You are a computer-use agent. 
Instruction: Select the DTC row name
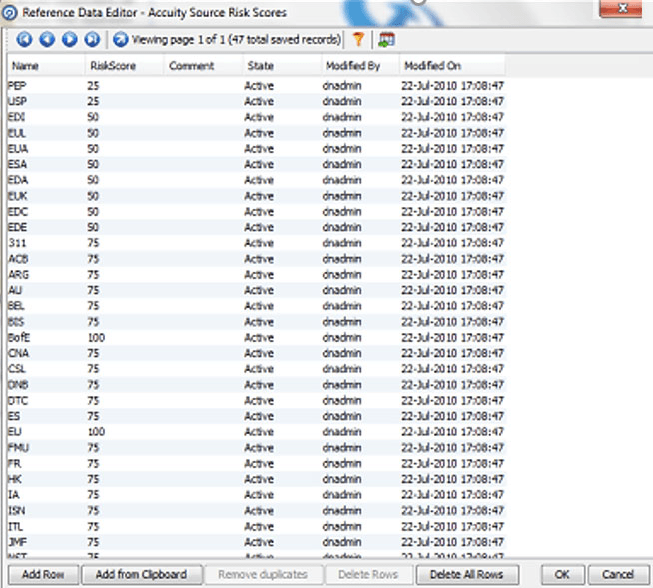click(18, 401)
